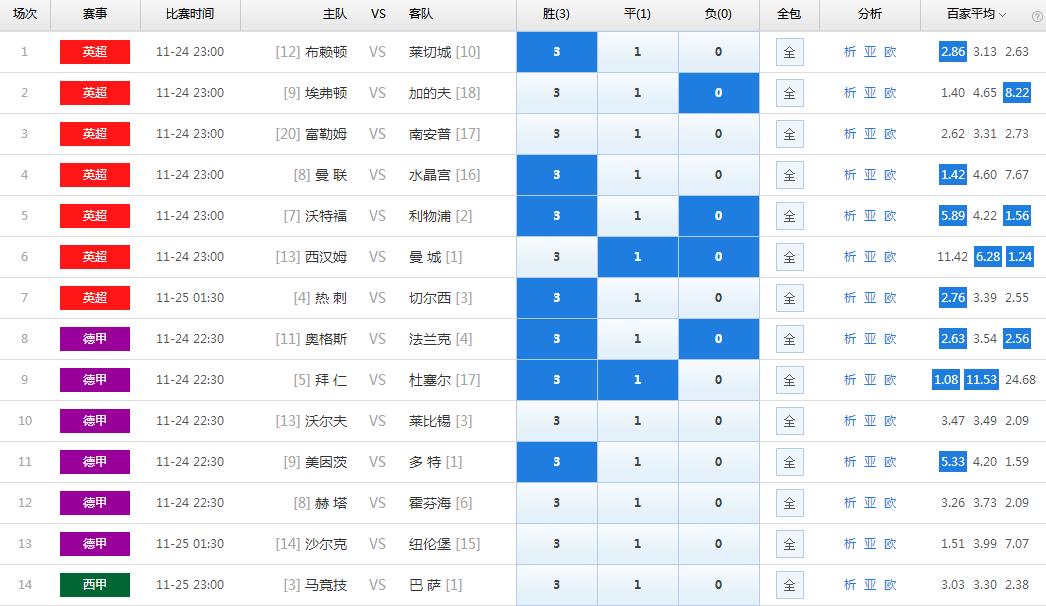
Task: Click odds value 24.68 for match 9
Action: (x=1021, y=380)
